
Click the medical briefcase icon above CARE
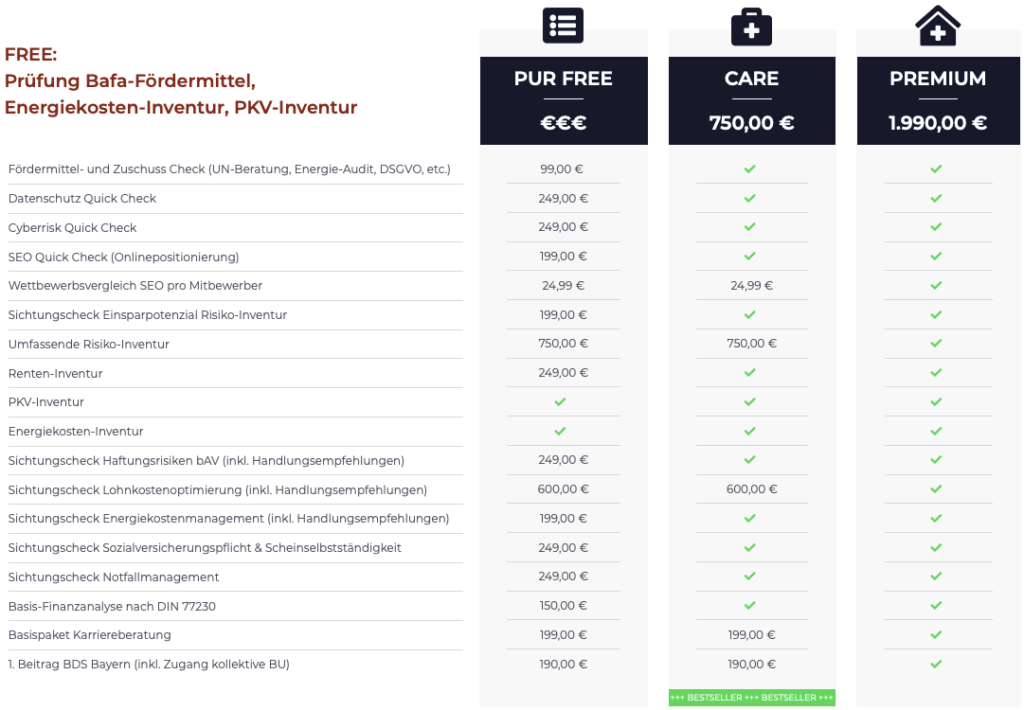pyautogui.click(x=751, y=27)
